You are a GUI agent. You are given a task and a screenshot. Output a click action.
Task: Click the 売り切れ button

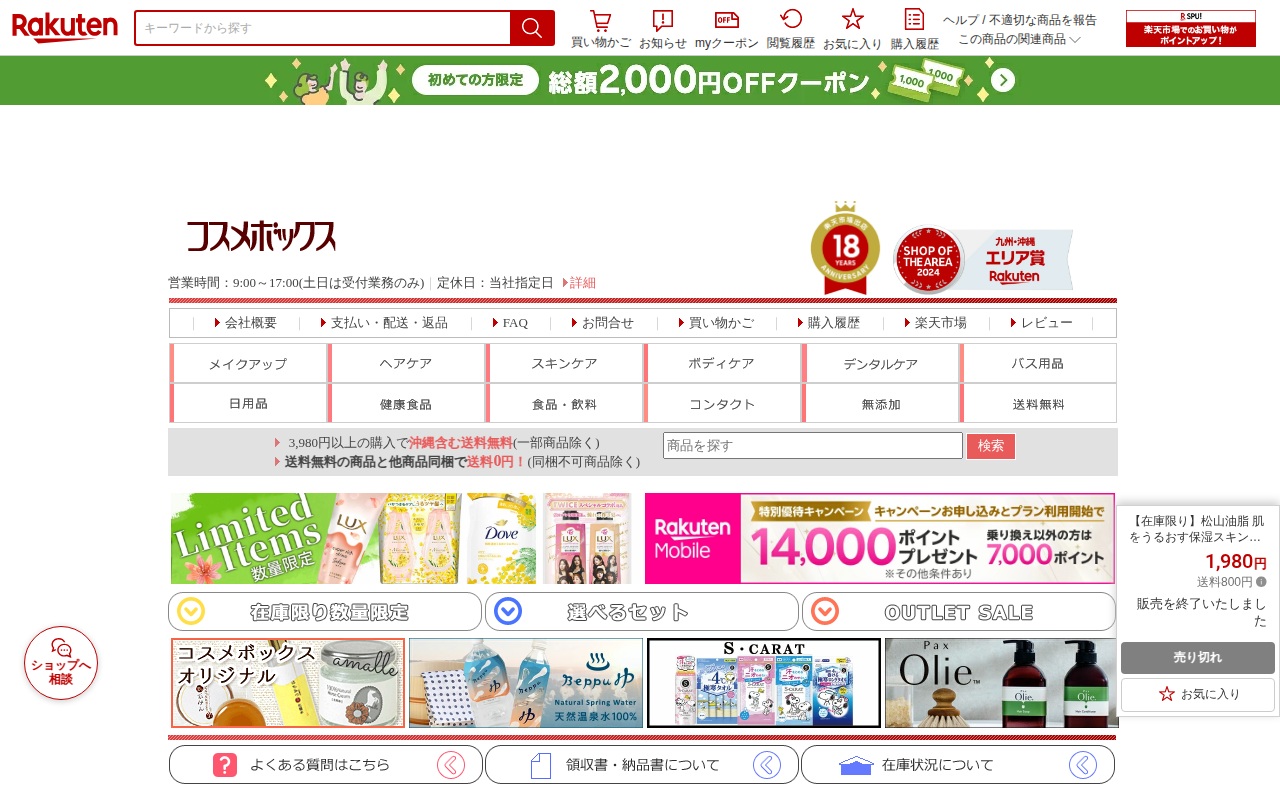[x=1198, y=658]
